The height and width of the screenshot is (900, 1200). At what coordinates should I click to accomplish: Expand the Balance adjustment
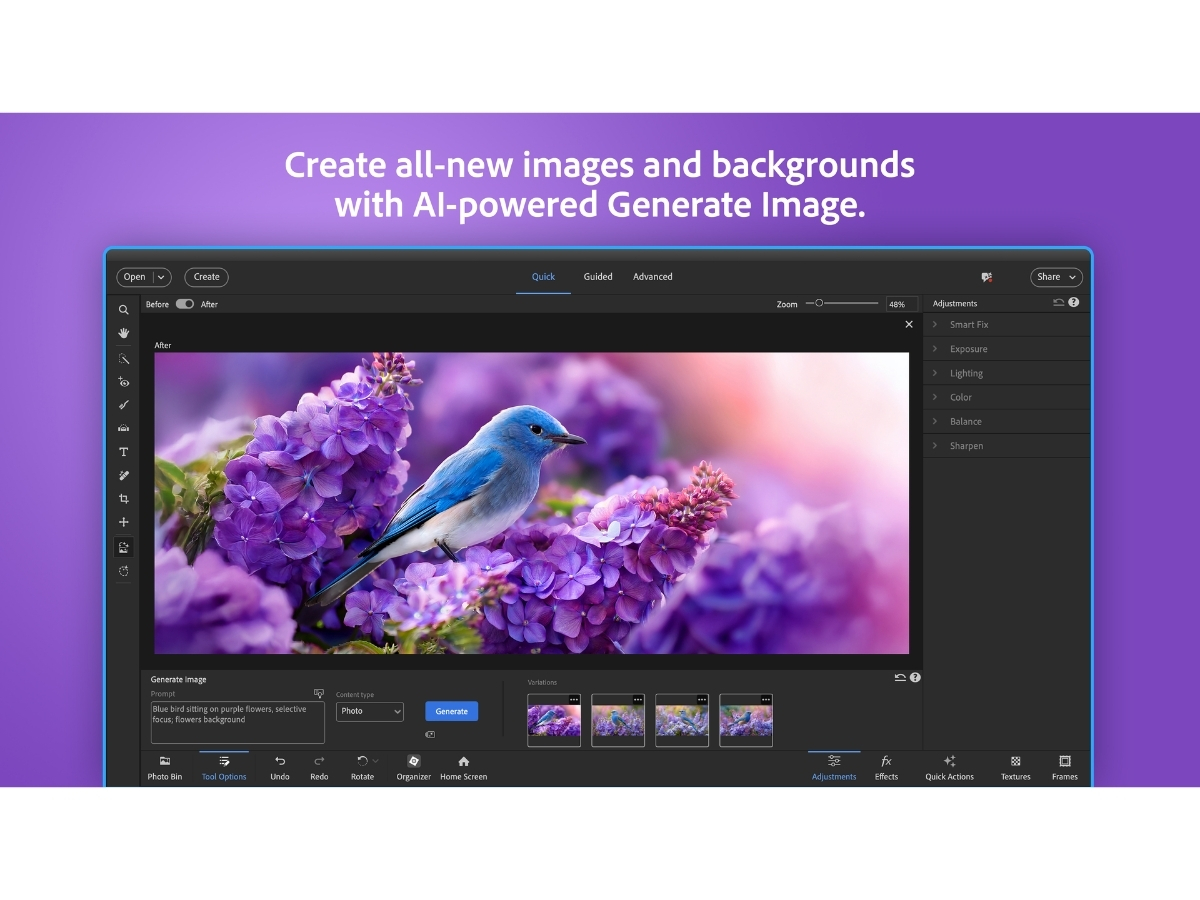(1006, 421)
